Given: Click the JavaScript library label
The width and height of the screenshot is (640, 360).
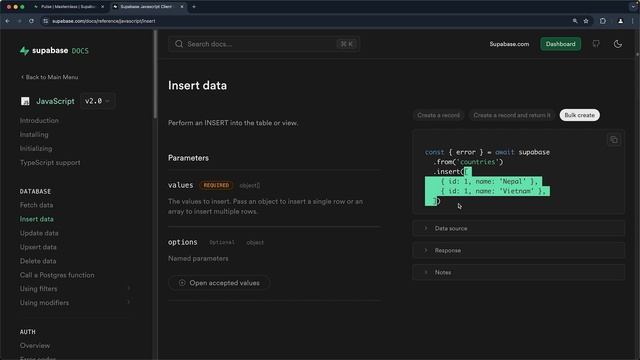Looking at the screenshot, I should (x=55, y=101).
